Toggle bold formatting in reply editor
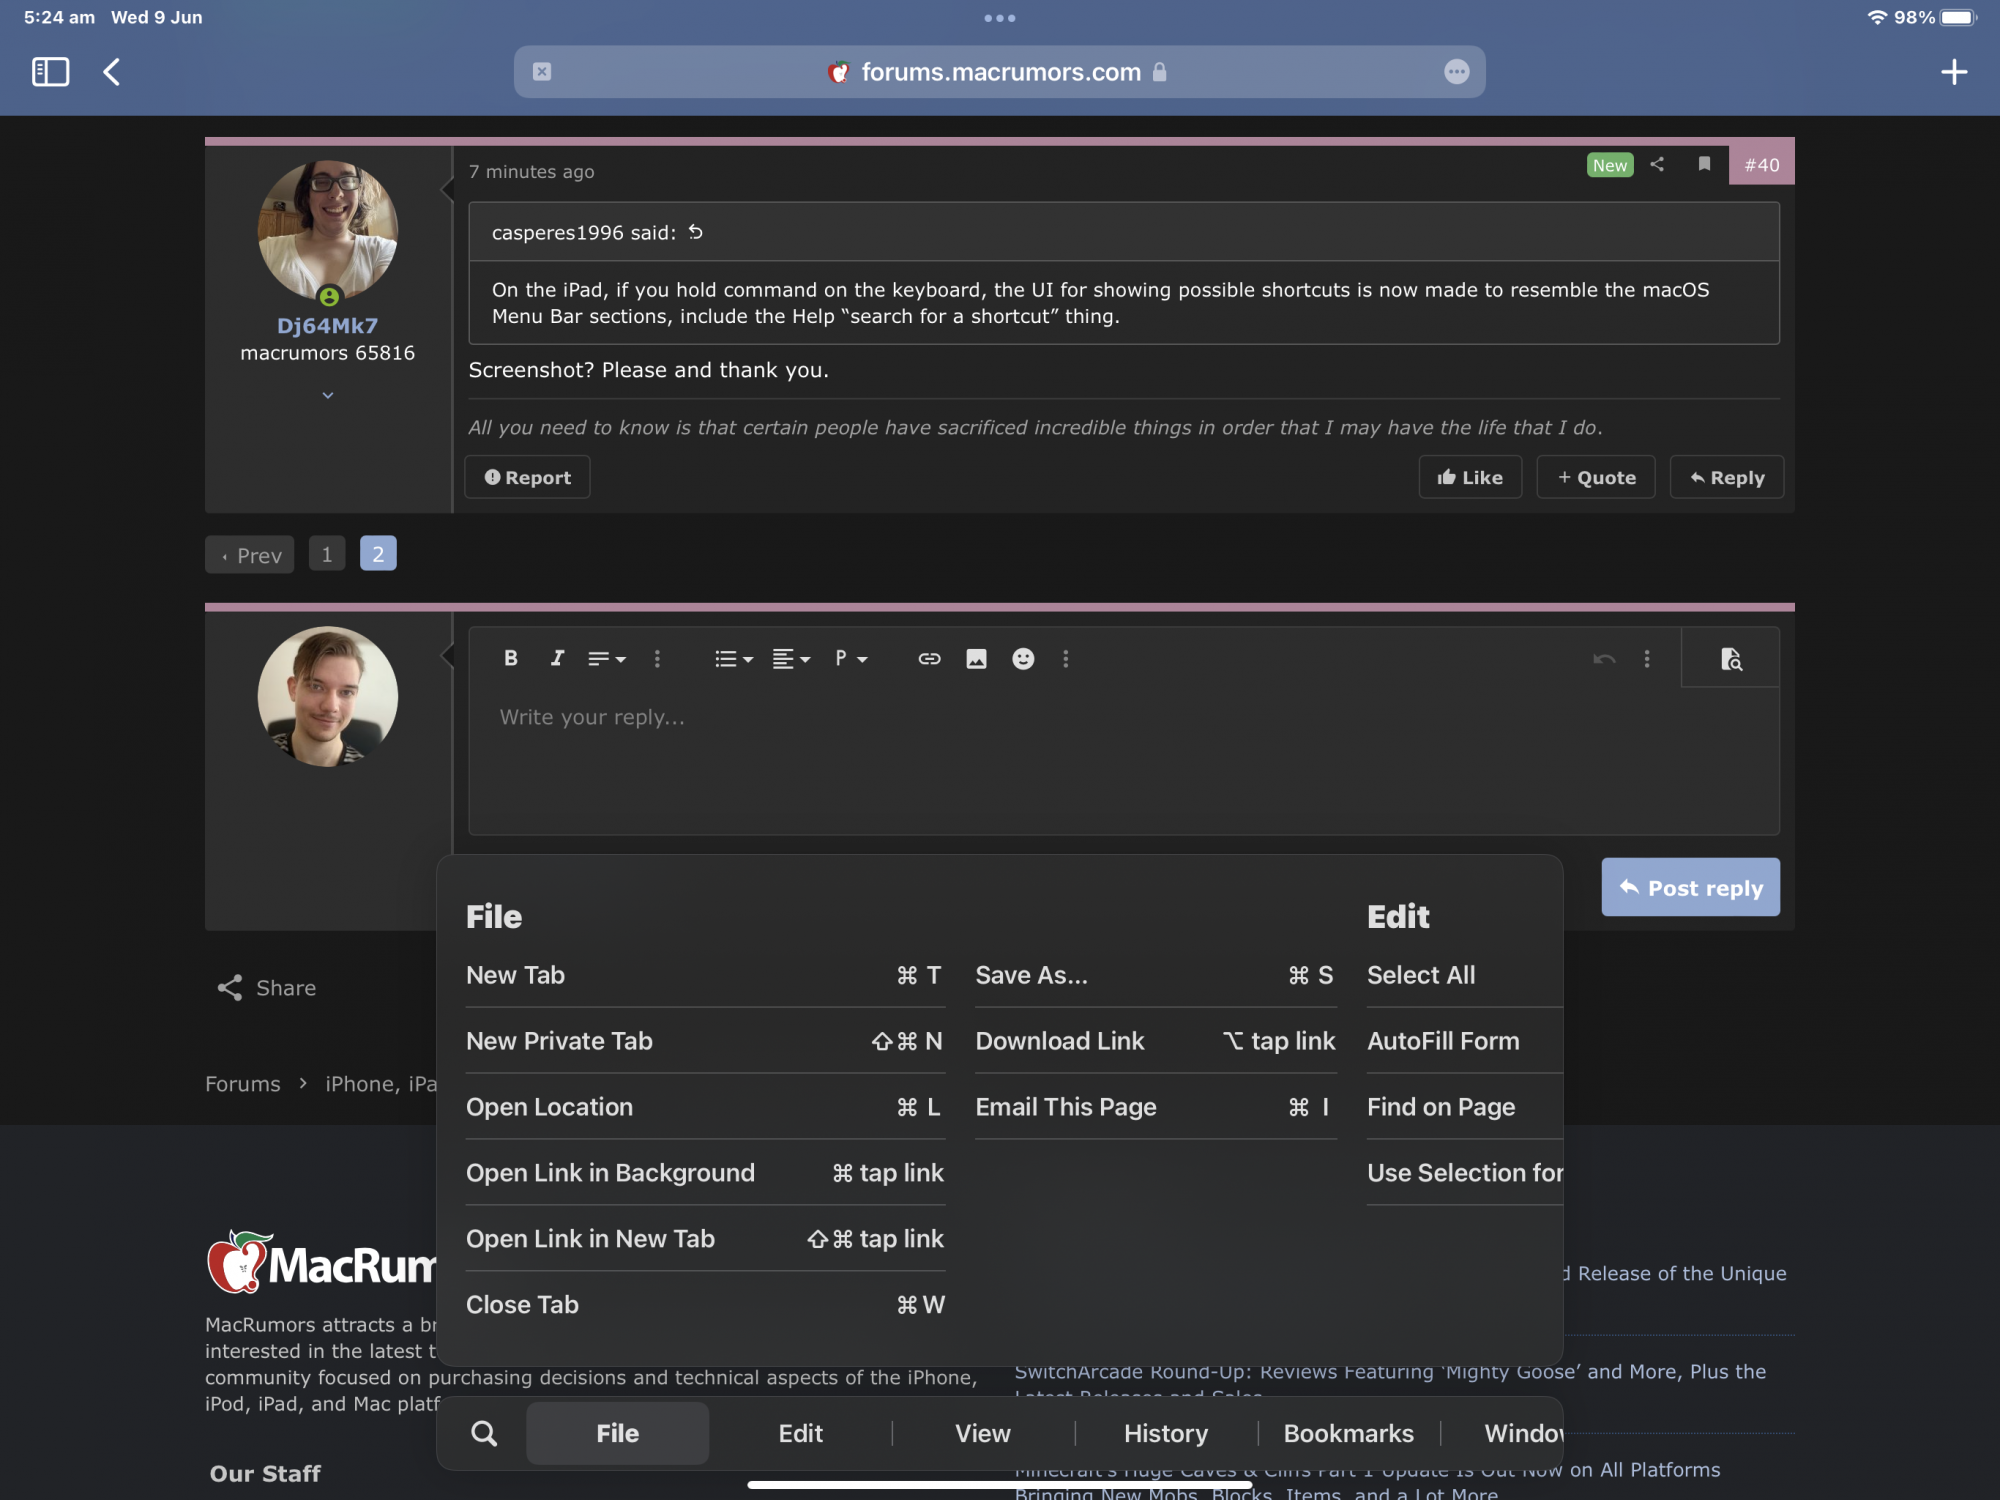Screen dimensions: 2000x1500 point(510,658)
